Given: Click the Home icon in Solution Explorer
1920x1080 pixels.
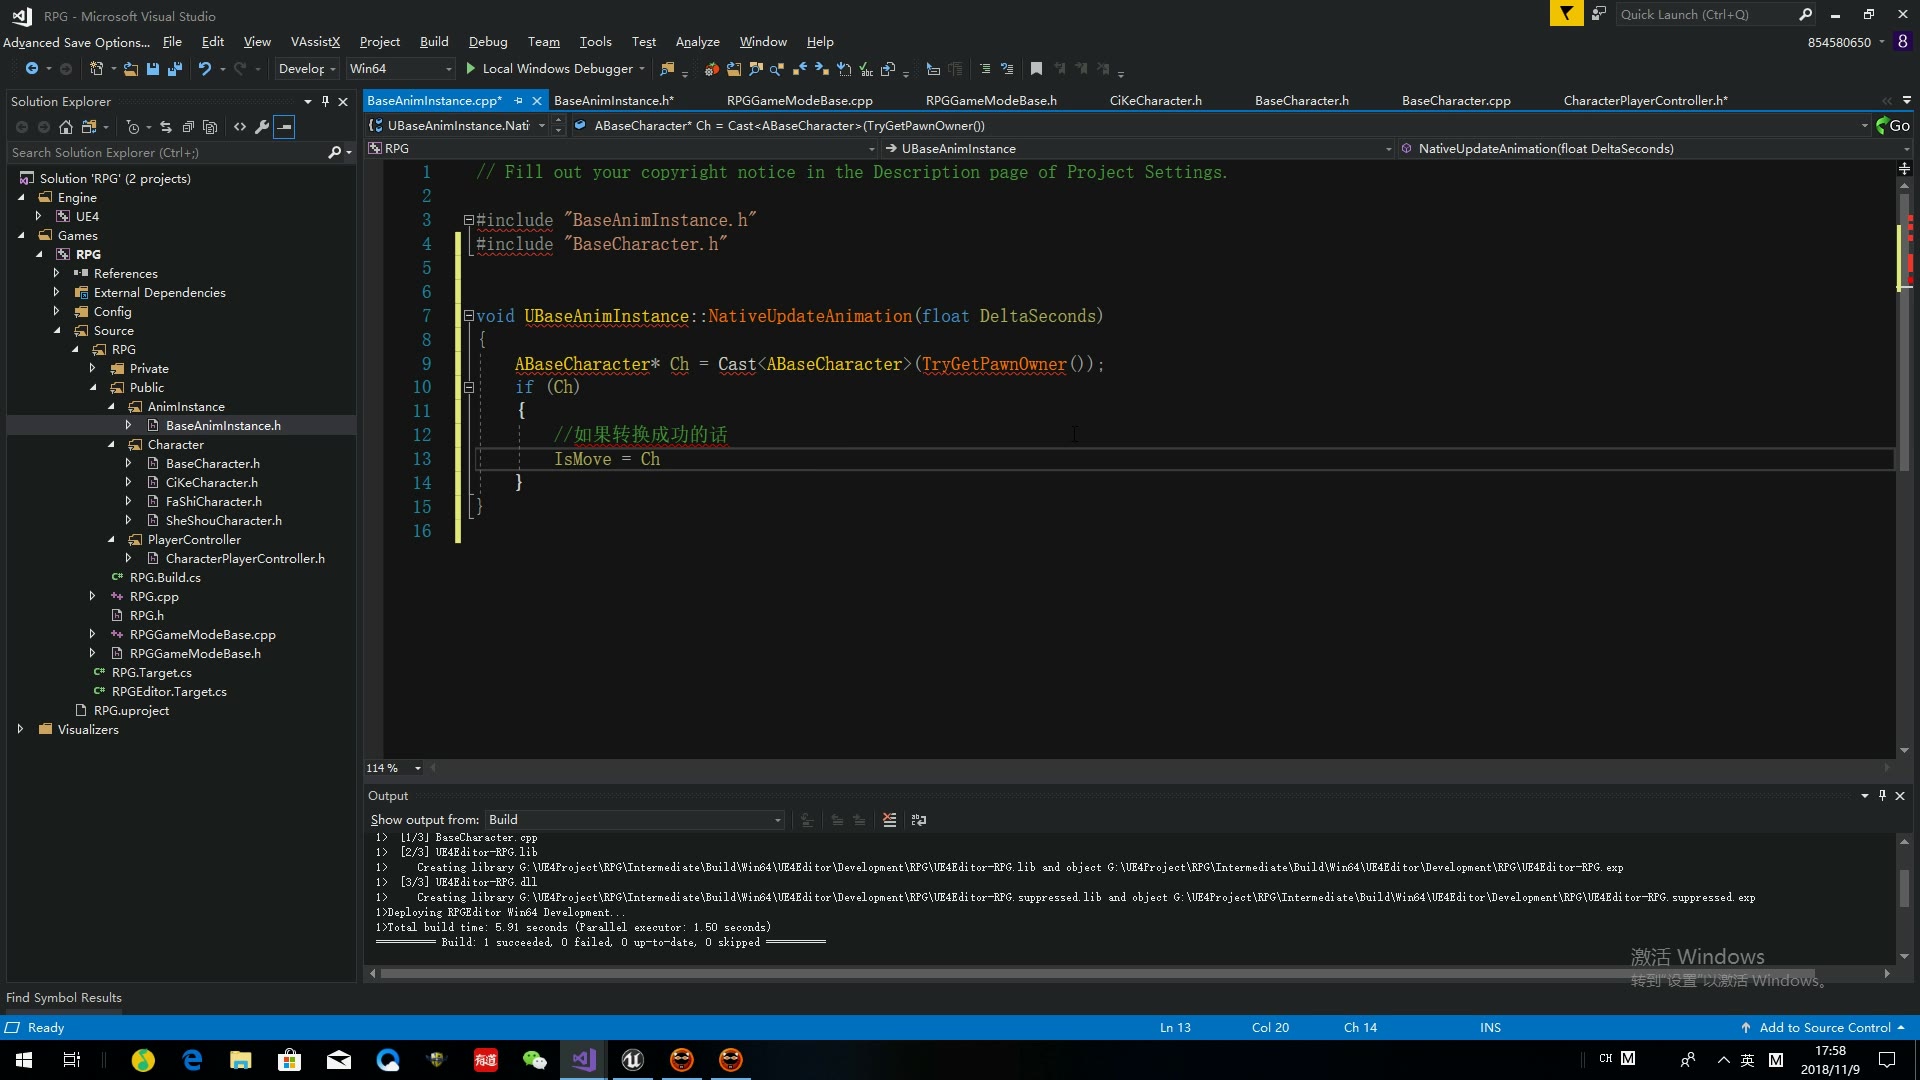Looking at the screenshot, I should pyautogui.click(x=66, y=127).
